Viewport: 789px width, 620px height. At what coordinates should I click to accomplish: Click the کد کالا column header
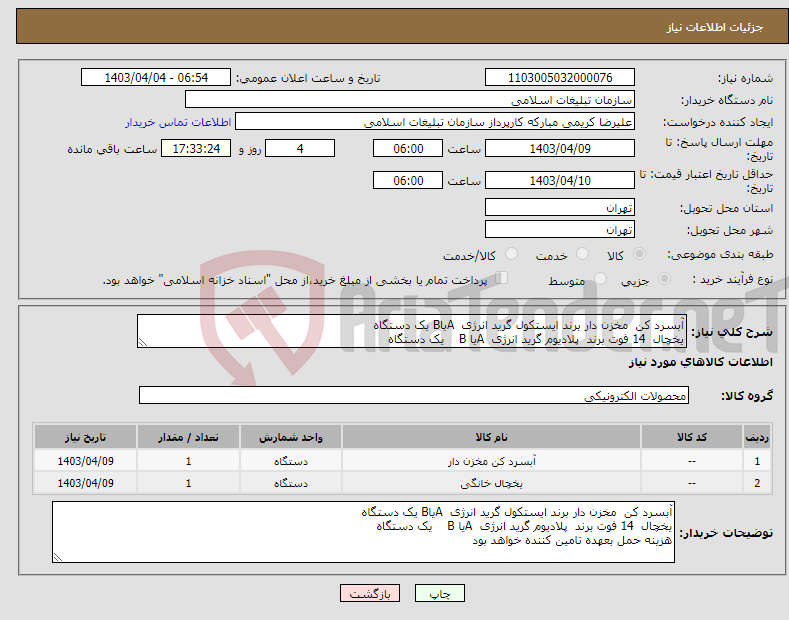(692, 437)
